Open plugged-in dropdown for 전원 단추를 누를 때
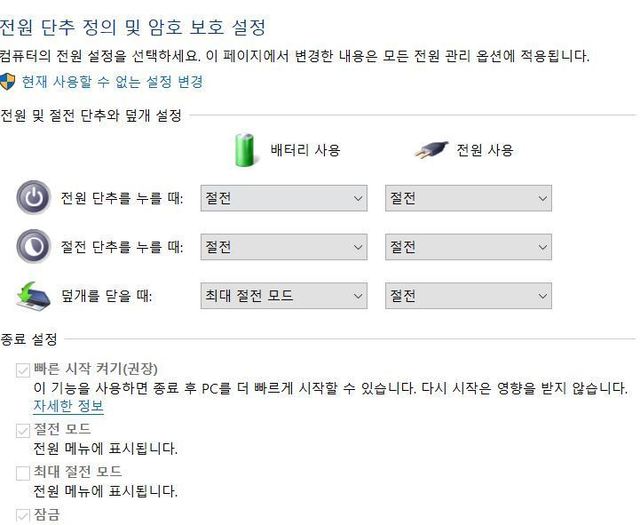 point(468,198)
